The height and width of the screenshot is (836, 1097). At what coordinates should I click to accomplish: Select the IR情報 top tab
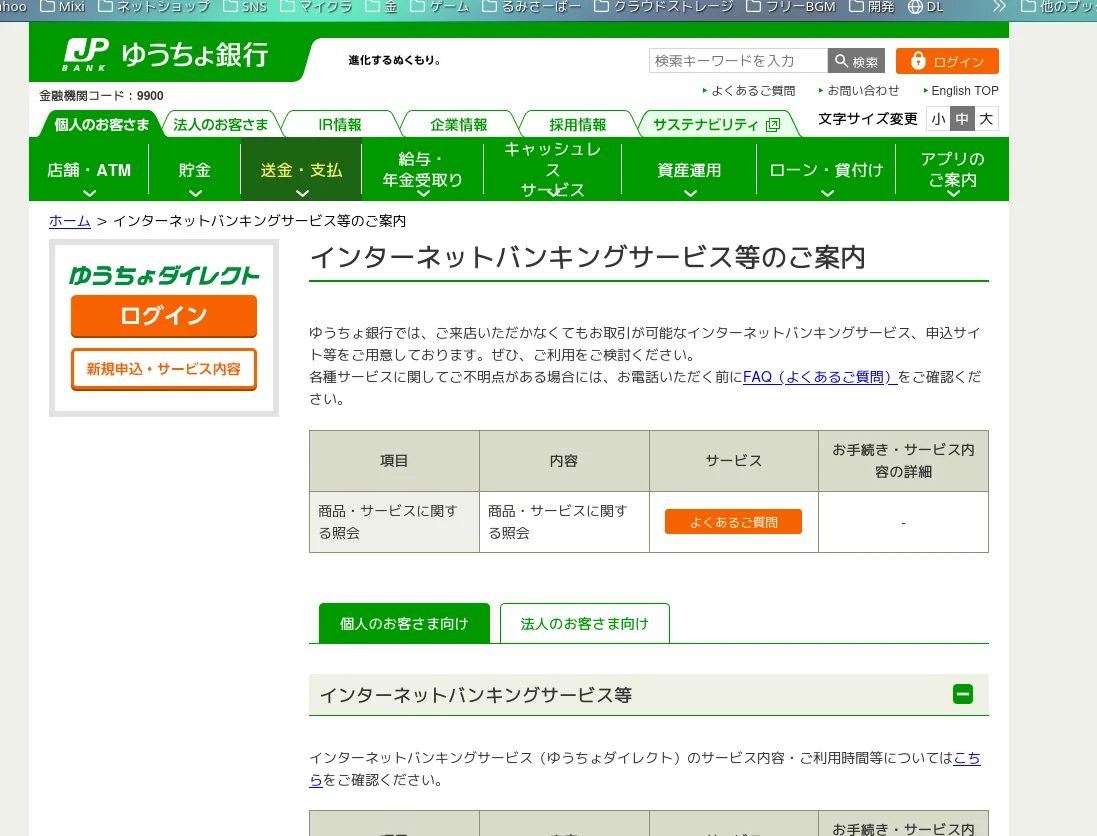[340, 125]
